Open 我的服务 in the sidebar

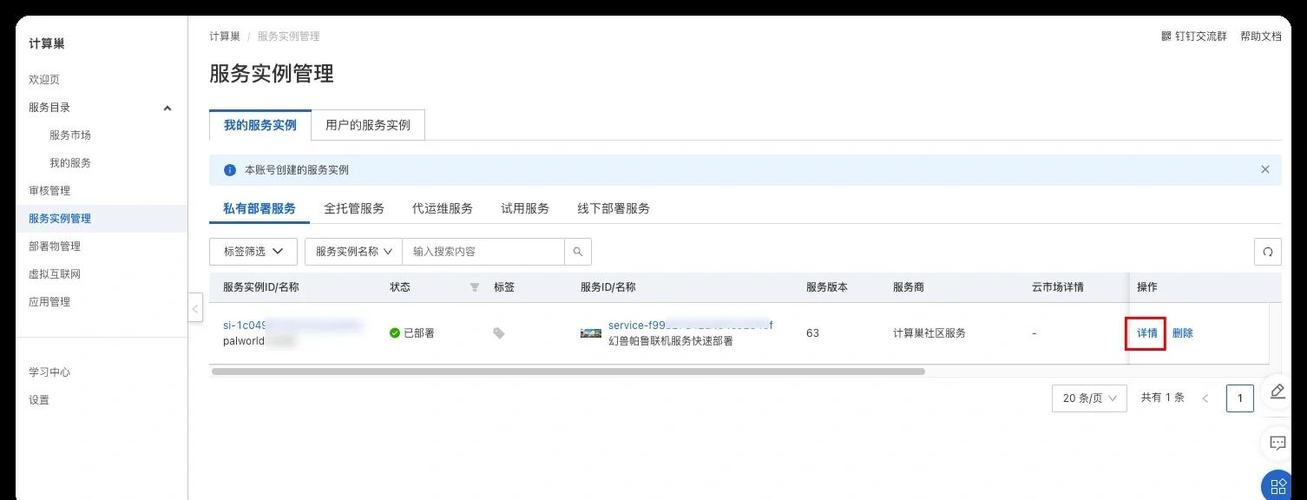pyautogui.click(x=70, y=163)
